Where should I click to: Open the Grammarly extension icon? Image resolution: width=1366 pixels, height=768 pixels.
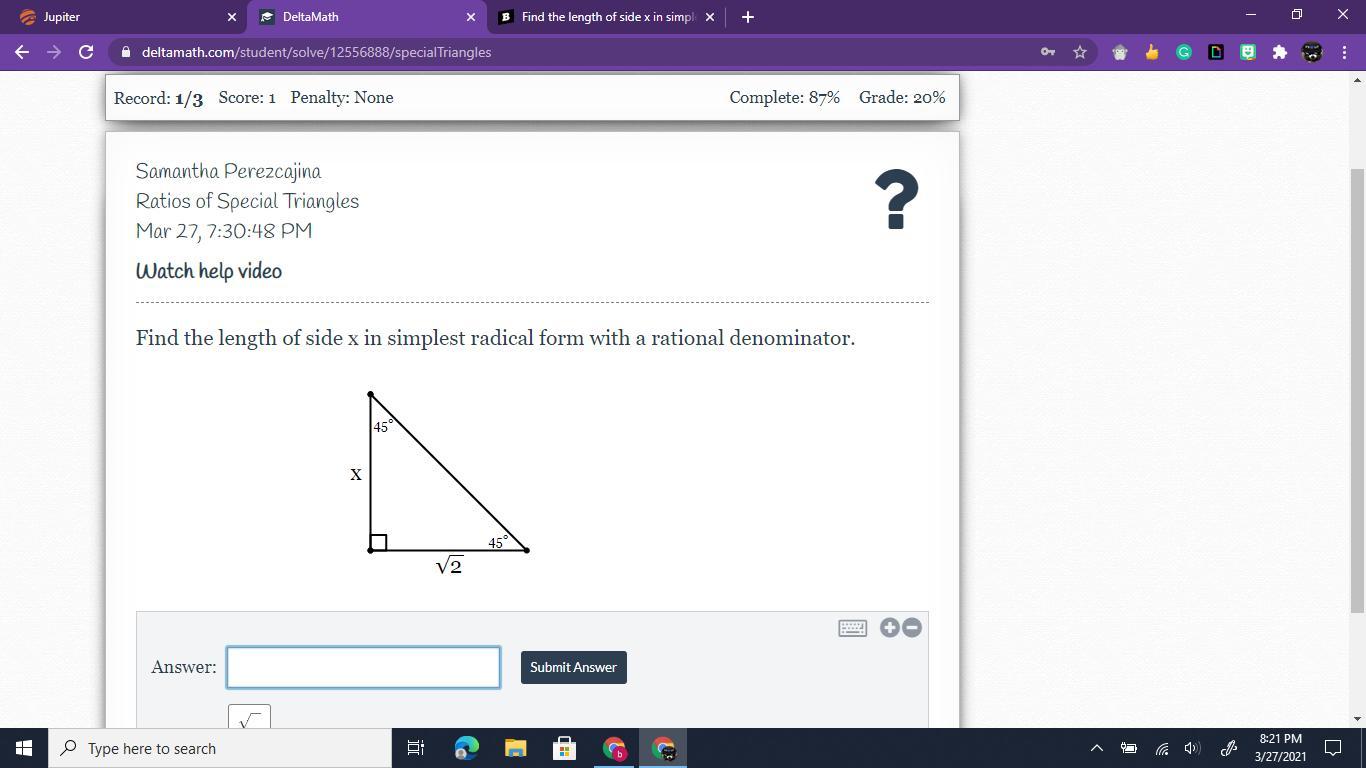(x=1184, y=52)
